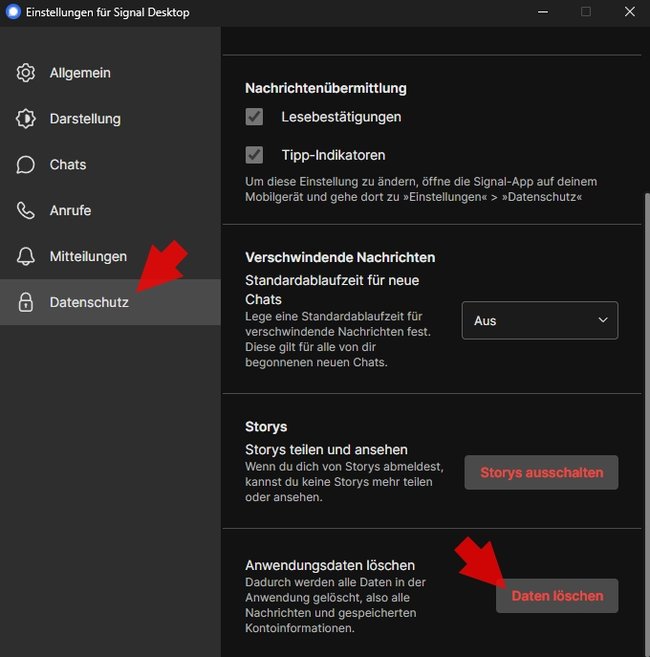650x657 pixels.
Task: Select the Datenschutz label in sidebar
Action: [89, 302]
